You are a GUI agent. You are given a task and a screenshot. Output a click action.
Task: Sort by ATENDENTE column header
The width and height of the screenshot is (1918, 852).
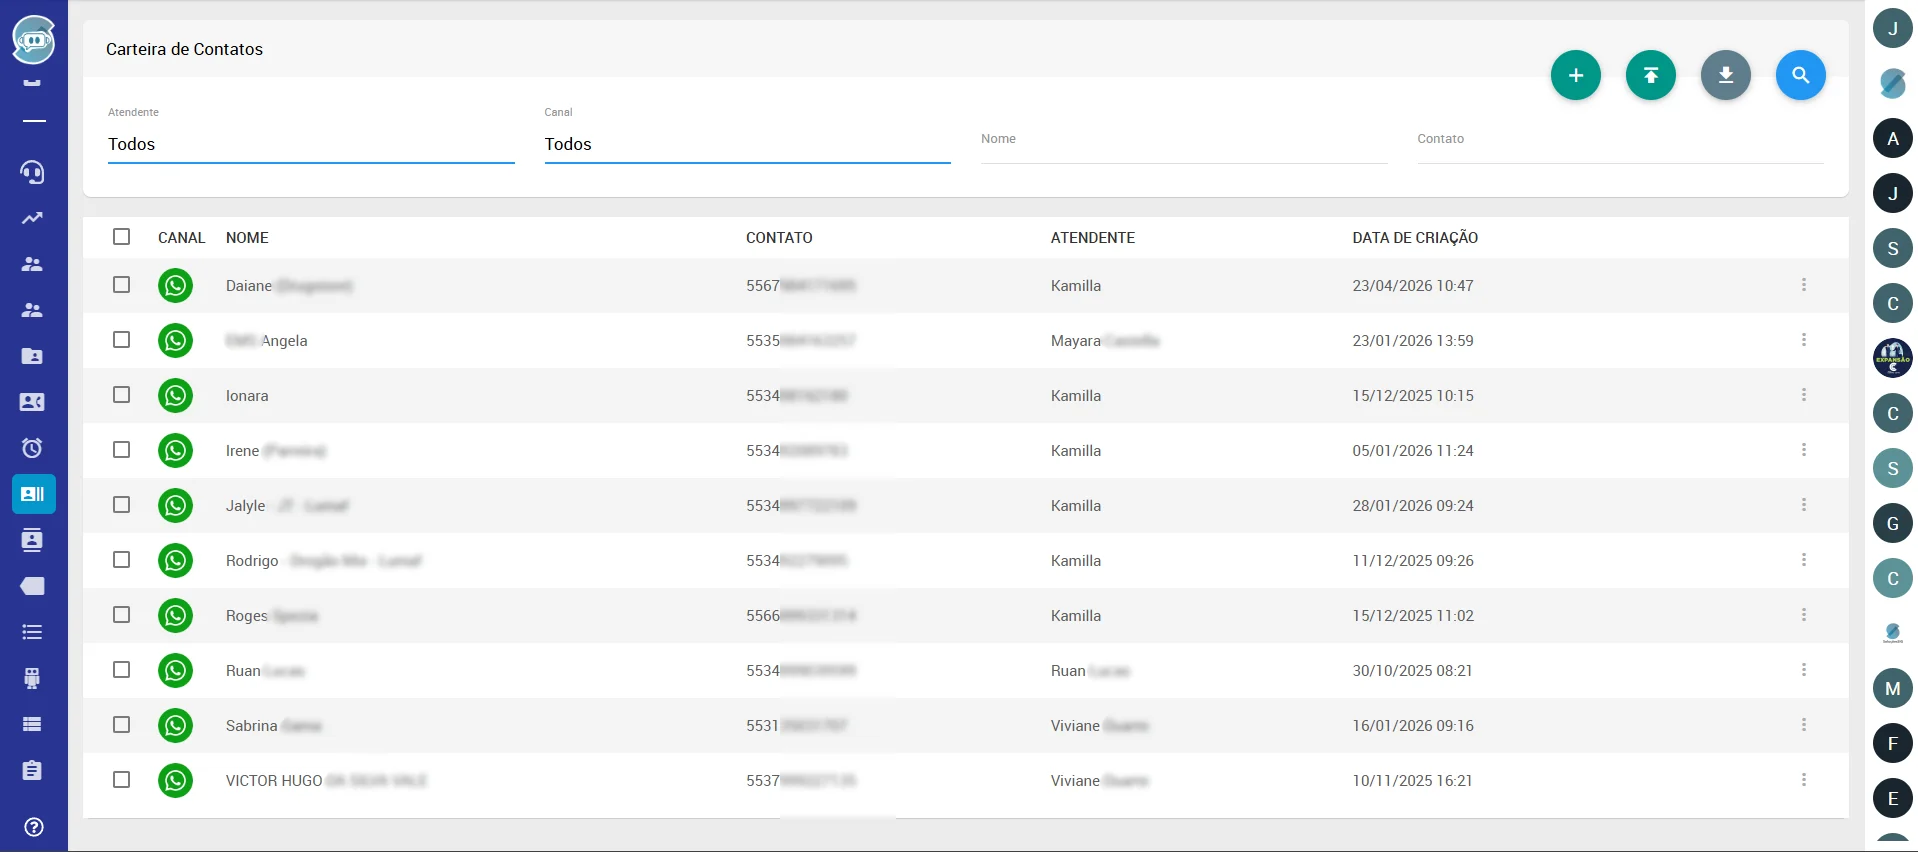point(1093,238)
